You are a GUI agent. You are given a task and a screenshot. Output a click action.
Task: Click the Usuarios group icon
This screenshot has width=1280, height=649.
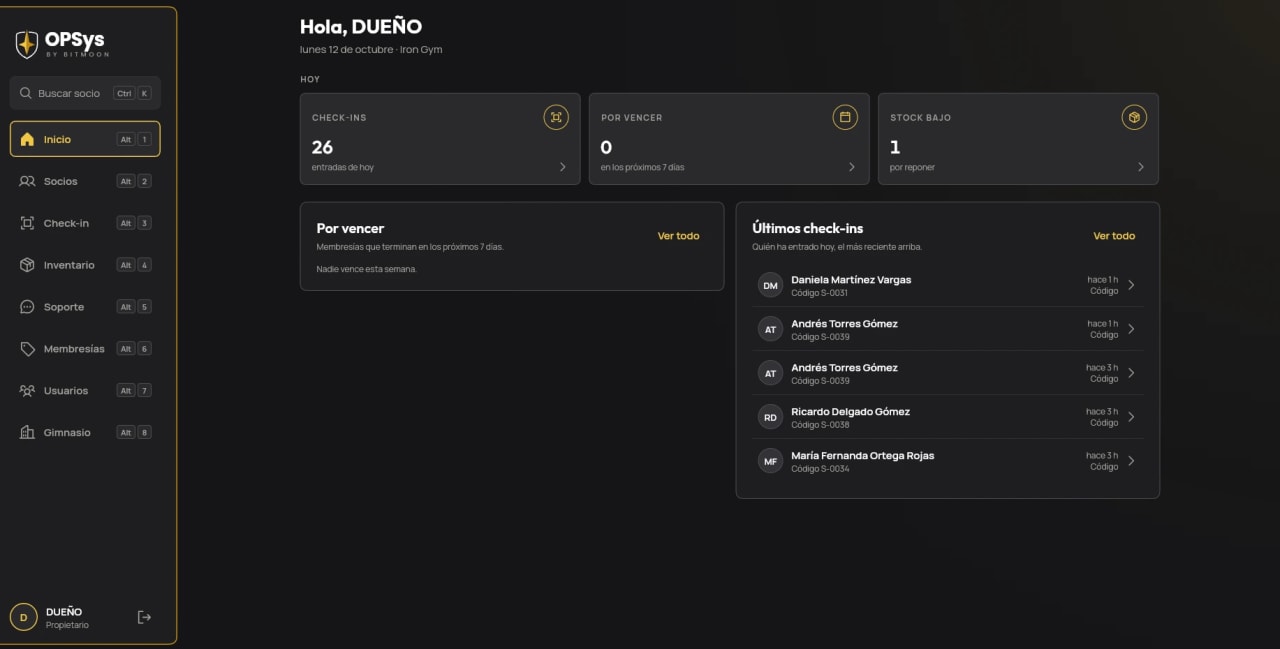click(x=27, y=391)
